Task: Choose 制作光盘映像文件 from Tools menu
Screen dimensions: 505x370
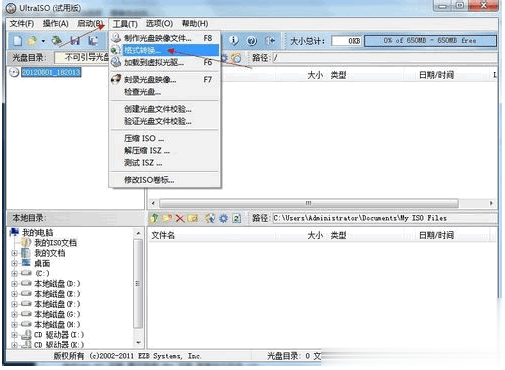Action: (x=165, y=38)
